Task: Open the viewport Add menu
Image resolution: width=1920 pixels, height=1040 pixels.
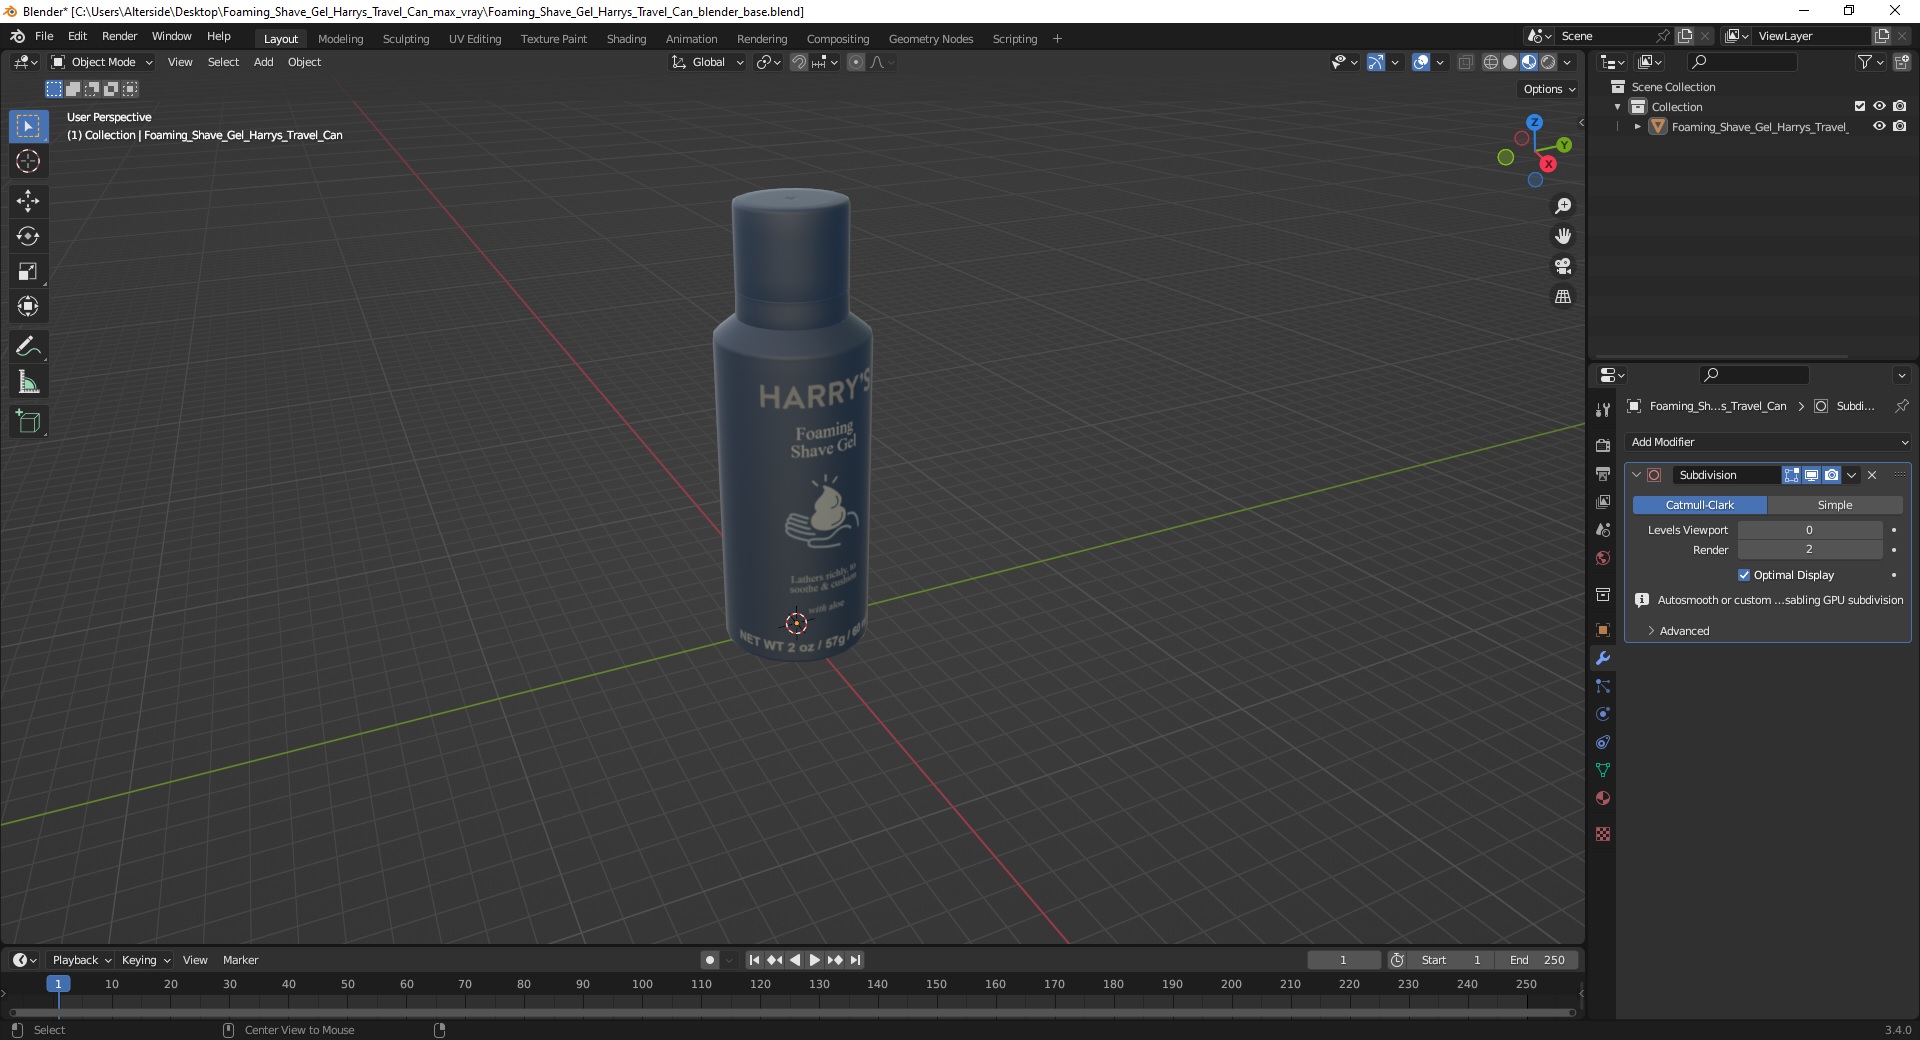Action: pos(263,62)
